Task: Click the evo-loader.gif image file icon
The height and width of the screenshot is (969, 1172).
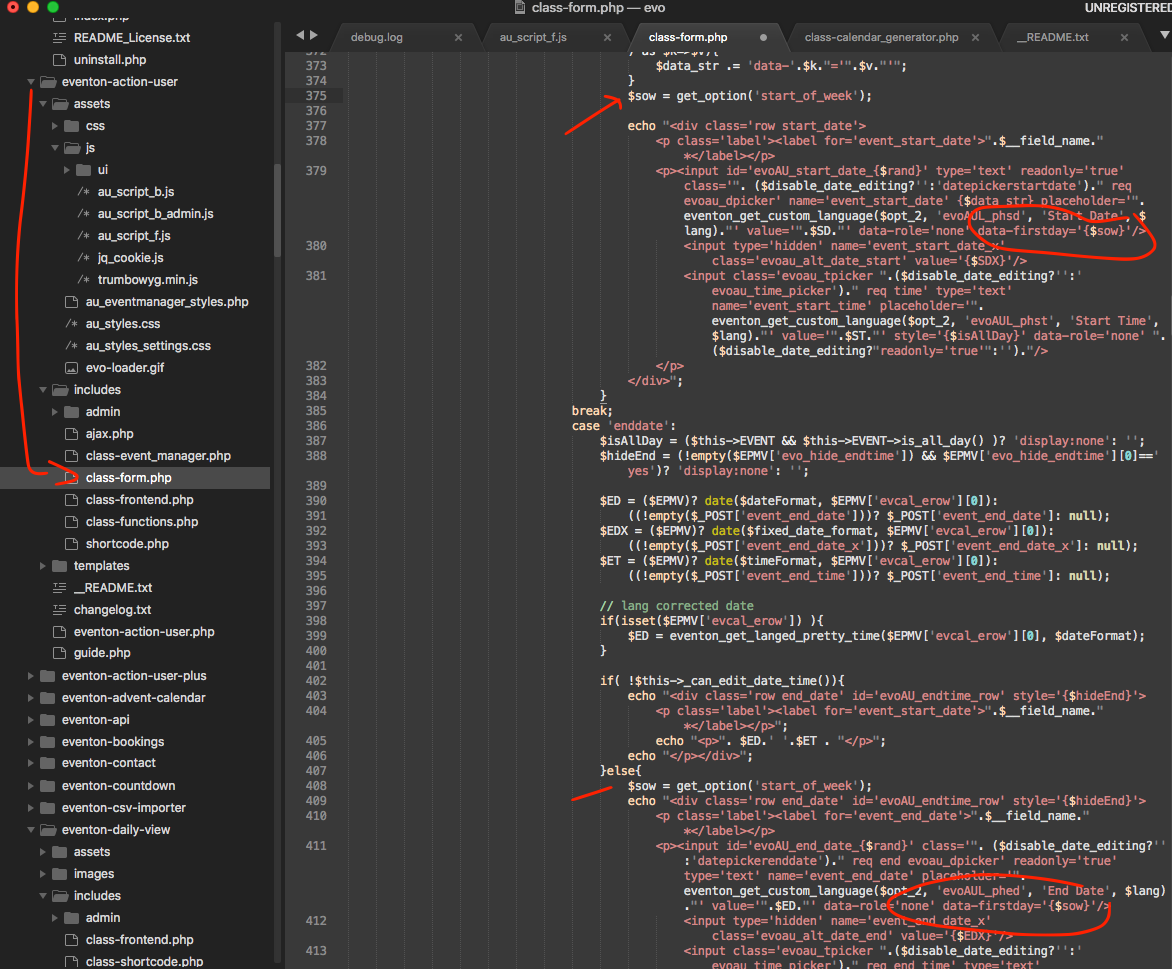Action: point(70,368)
